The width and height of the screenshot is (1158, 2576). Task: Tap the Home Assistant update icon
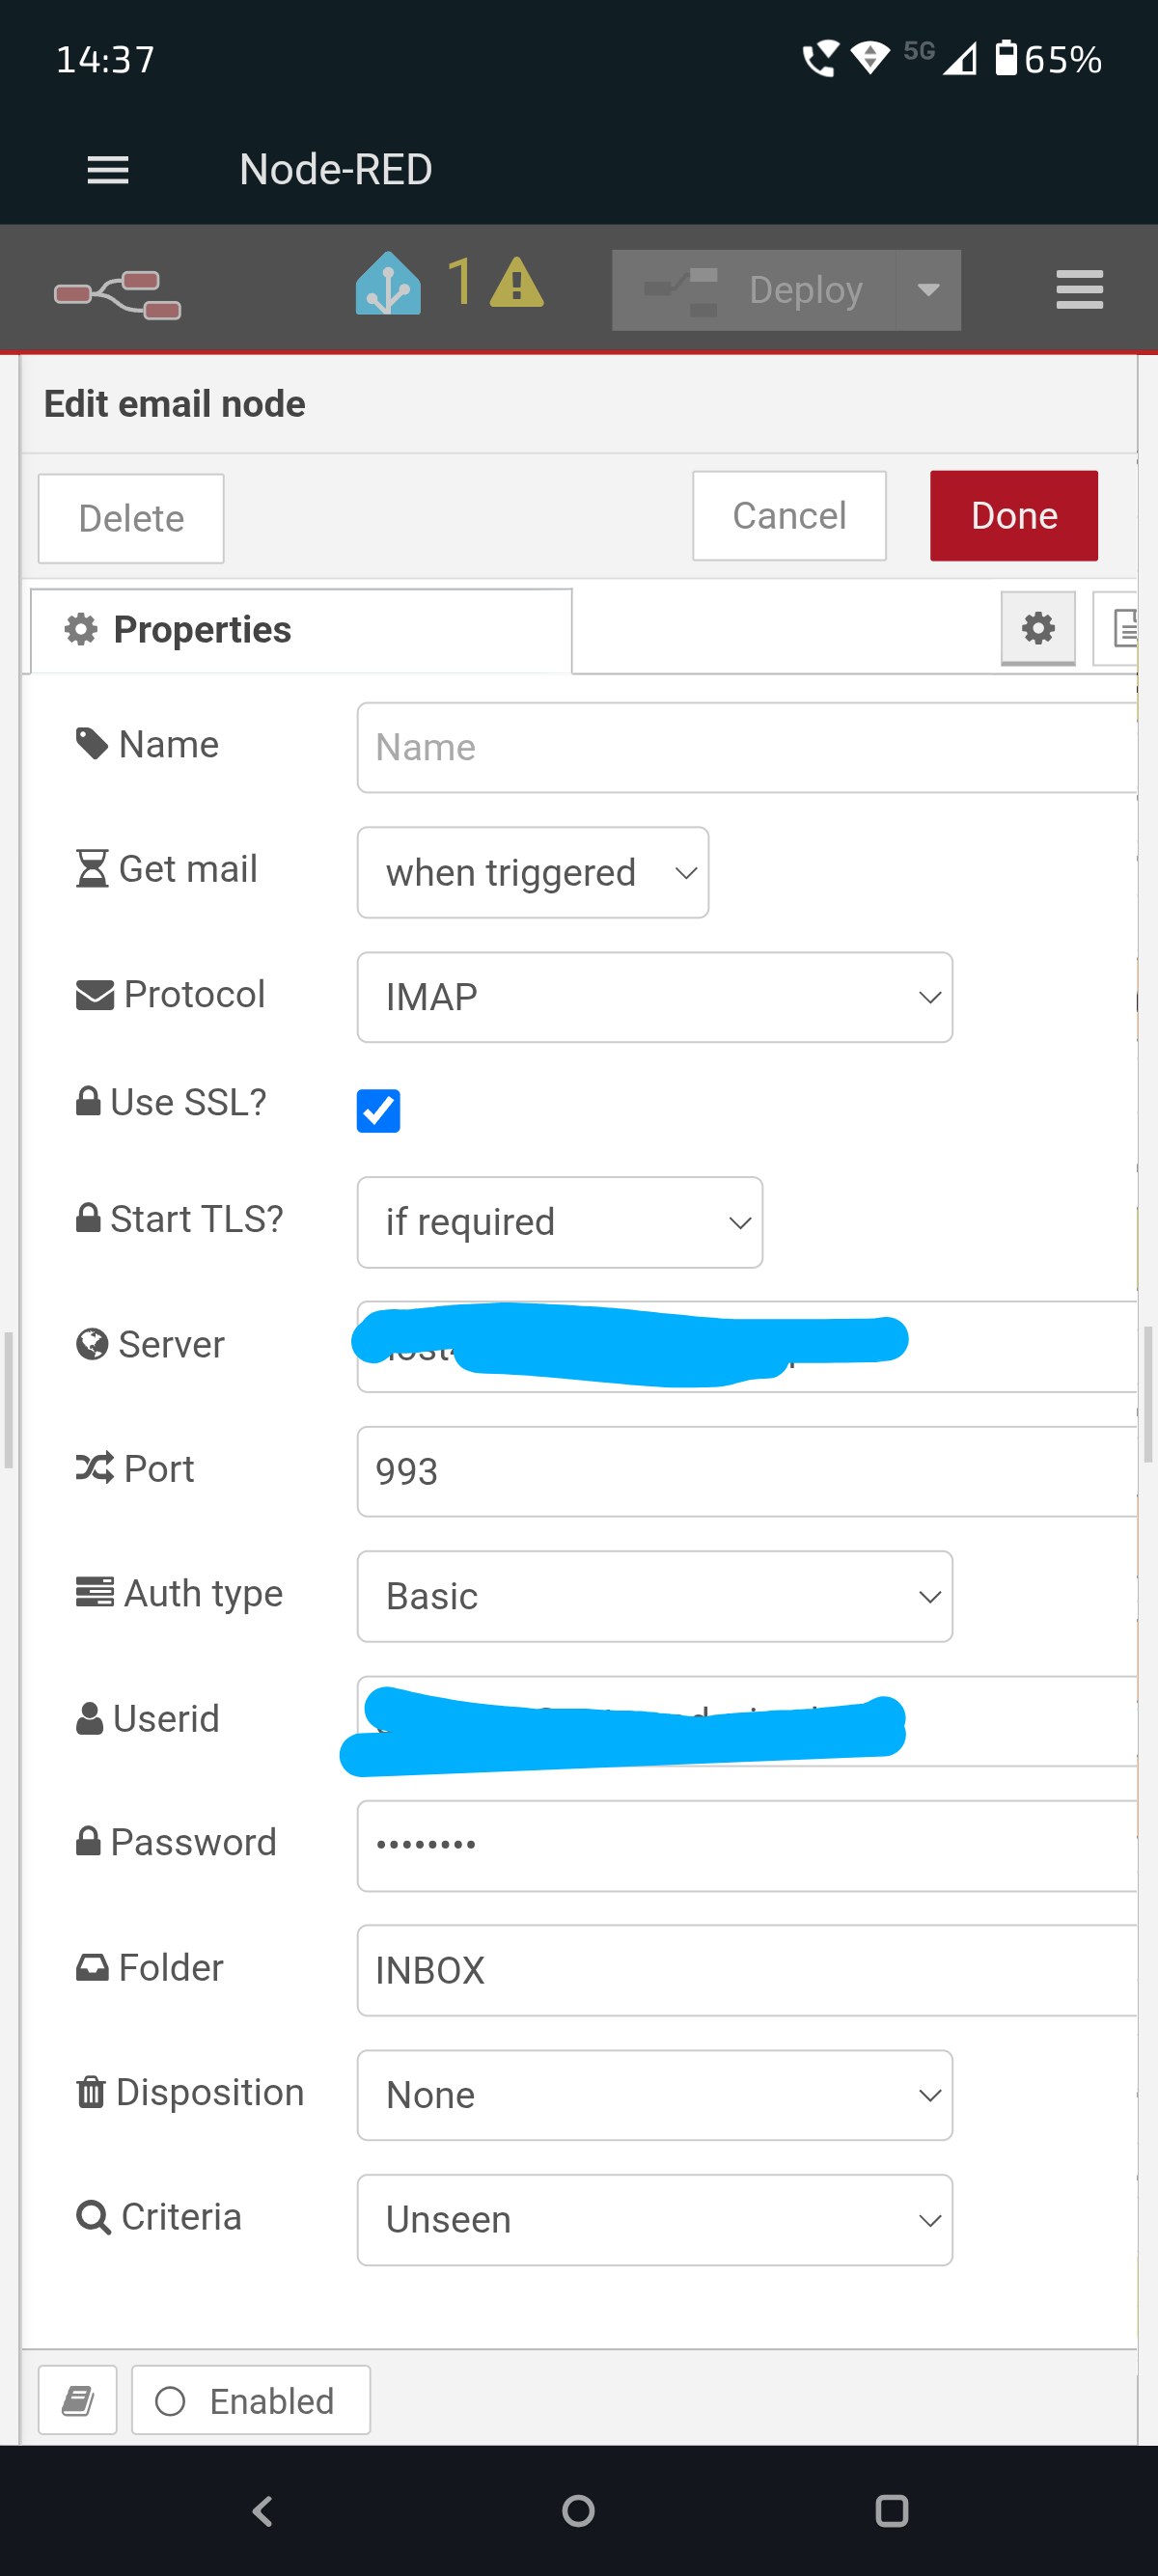tap(388, 284)
